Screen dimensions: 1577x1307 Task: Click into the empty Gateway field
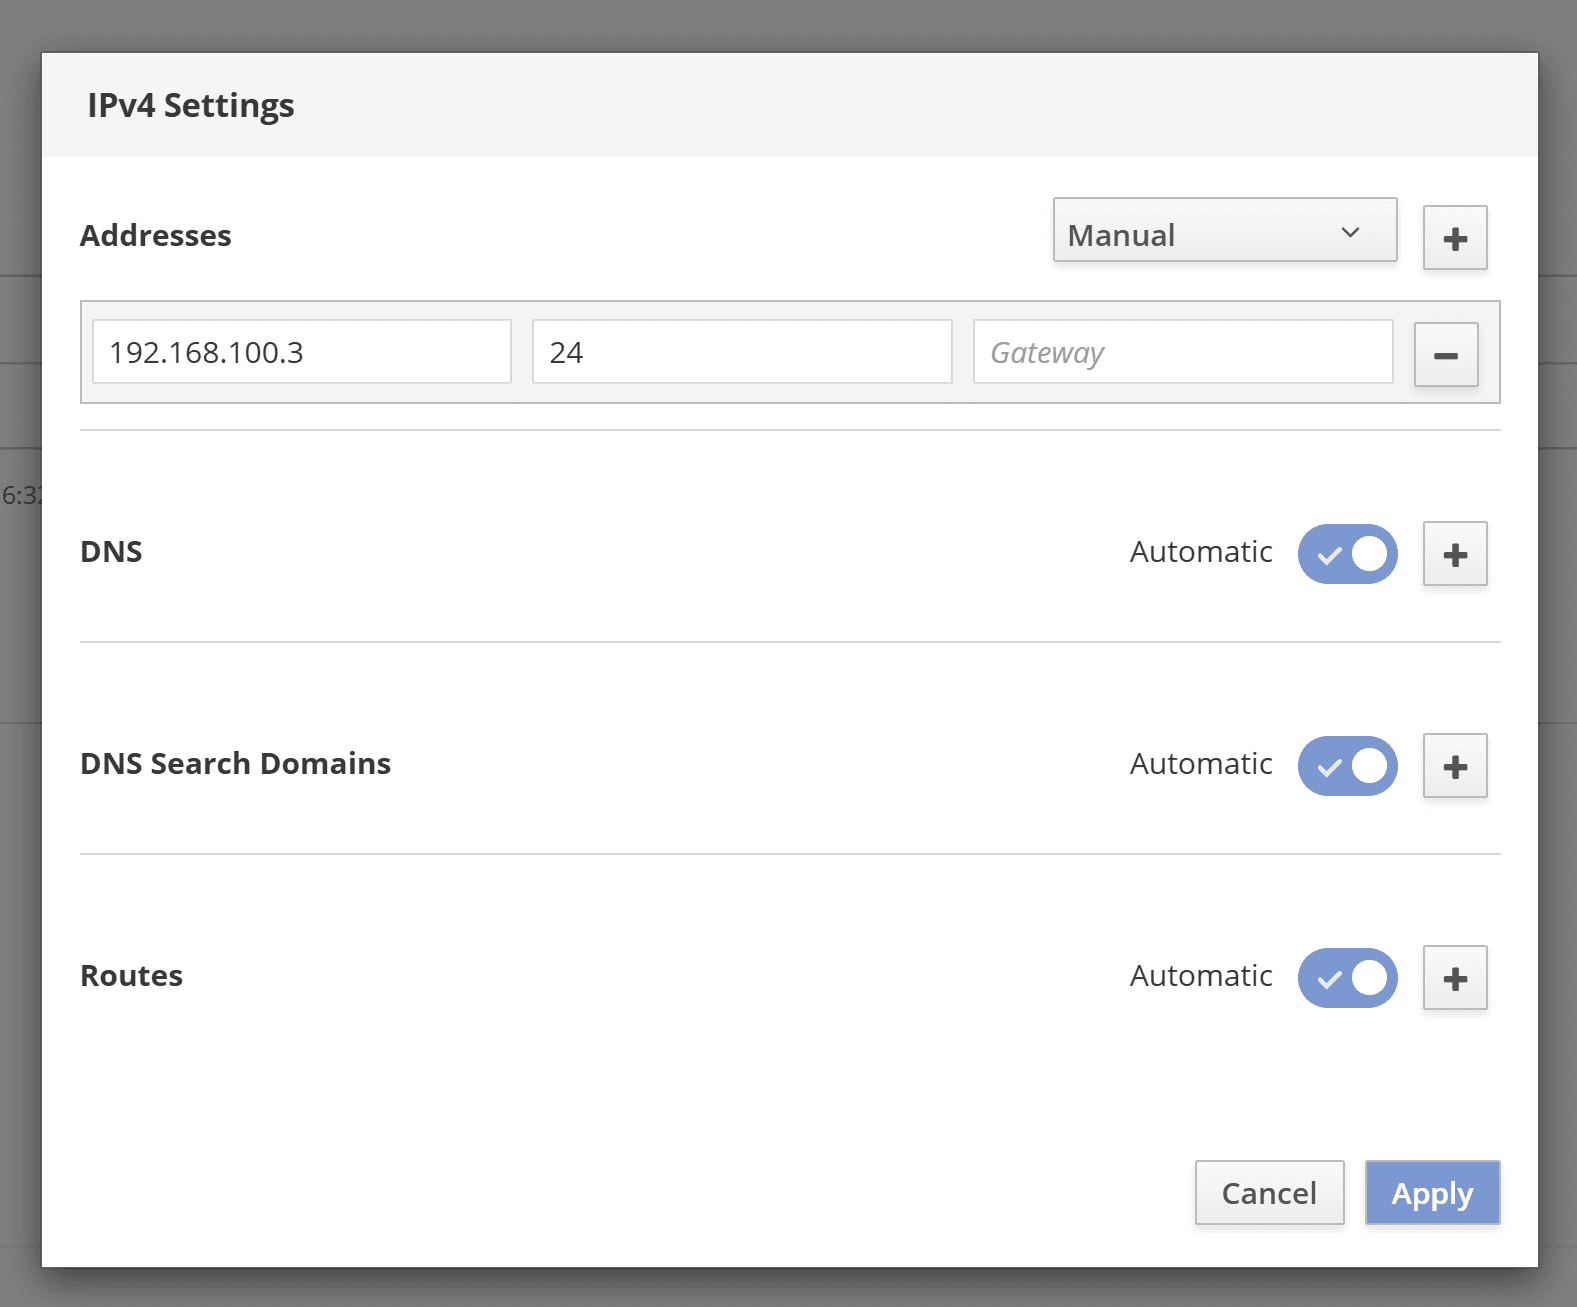pos(1182,352)
